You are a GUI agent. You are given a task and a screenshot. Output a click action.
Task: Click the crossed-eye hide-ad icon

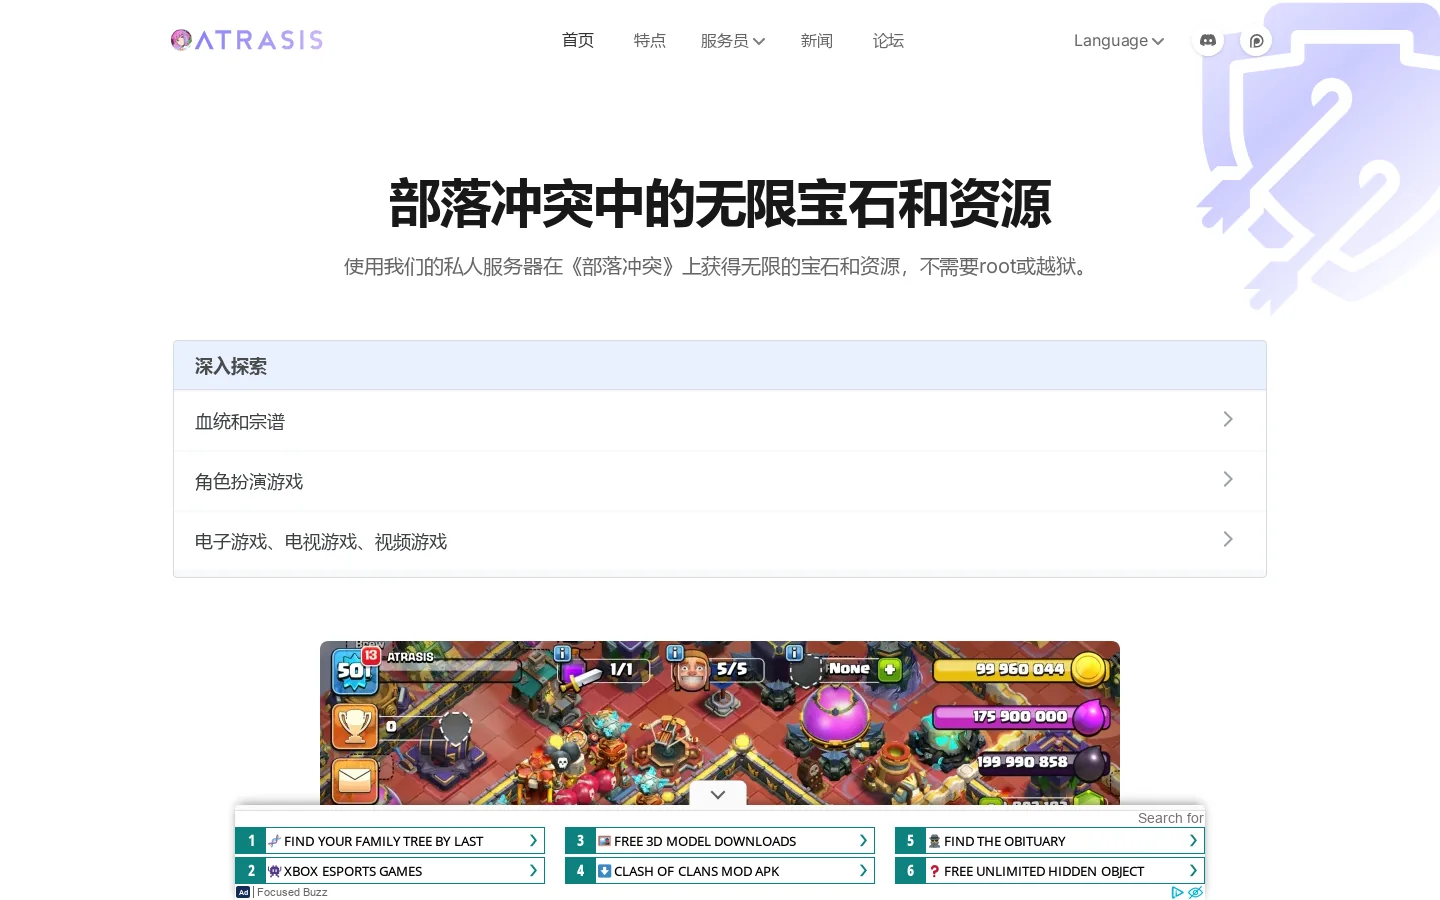pos(1195,892)
